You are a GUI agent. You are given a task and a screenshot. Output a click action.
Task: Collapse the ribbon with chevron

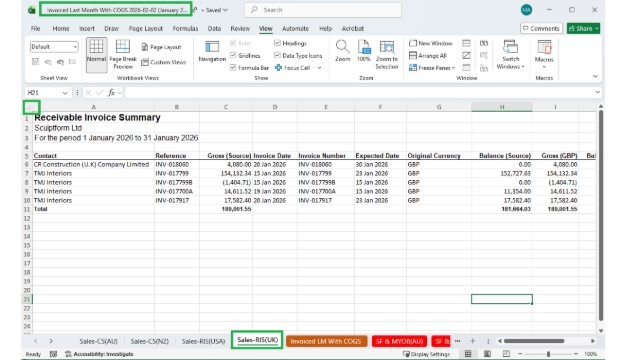point(595,76)
